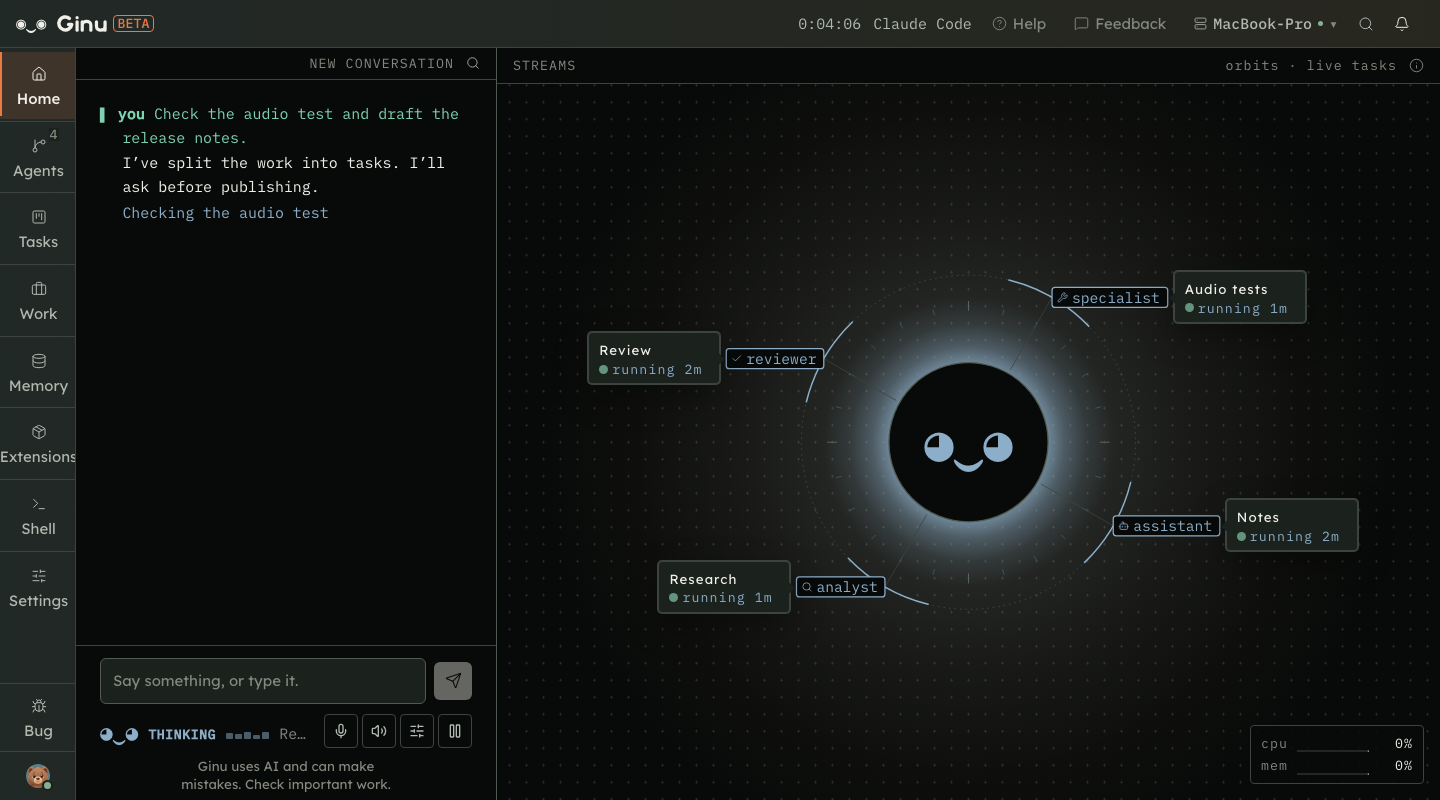Select the Review task card
1440x800 pixels.
point(654,358)
